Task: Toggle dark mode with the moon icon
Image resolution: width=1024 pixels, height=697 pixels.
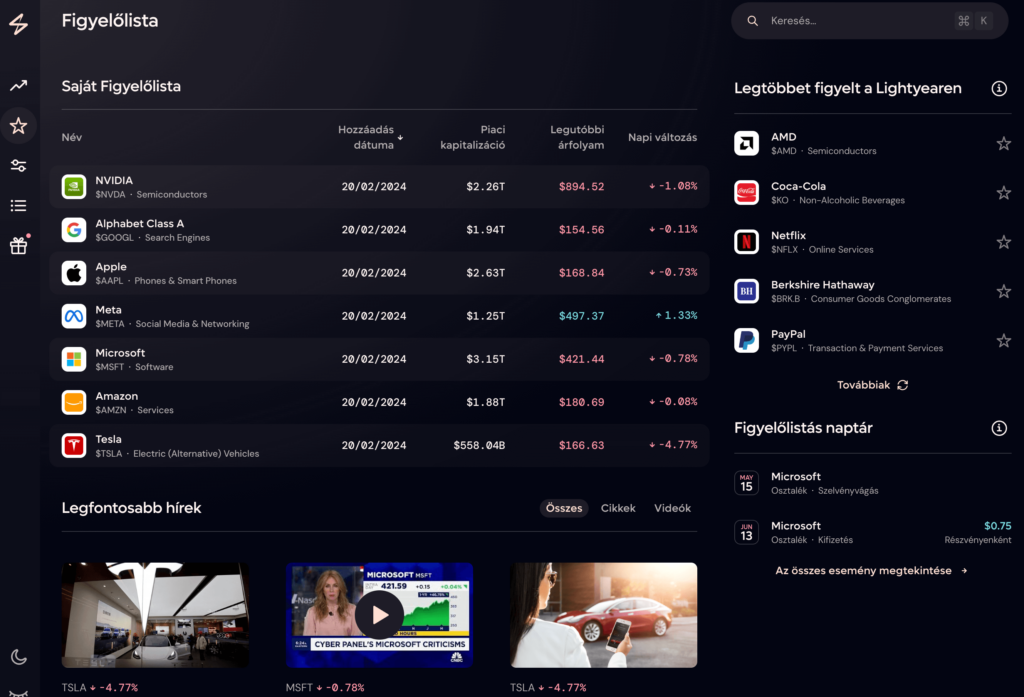Action: [x=18, y=657]
